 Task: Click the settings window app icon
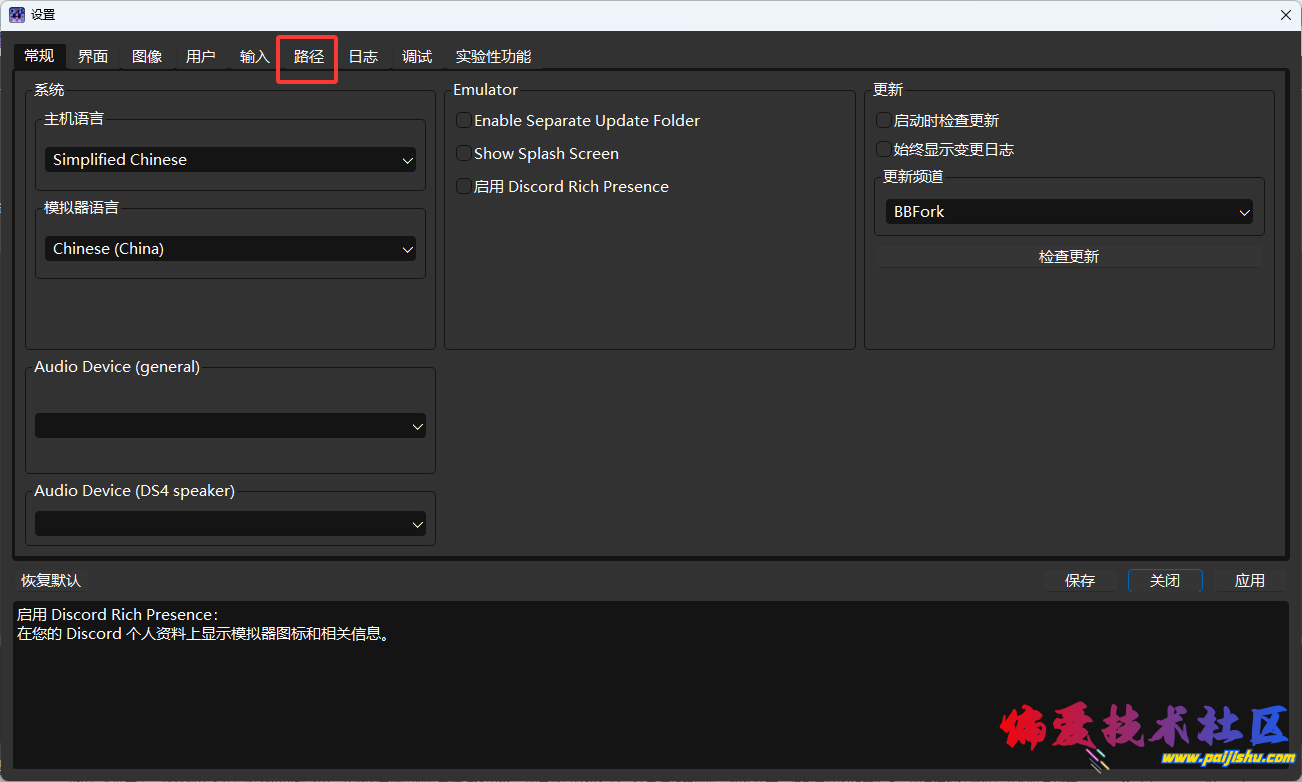[17, 15]
